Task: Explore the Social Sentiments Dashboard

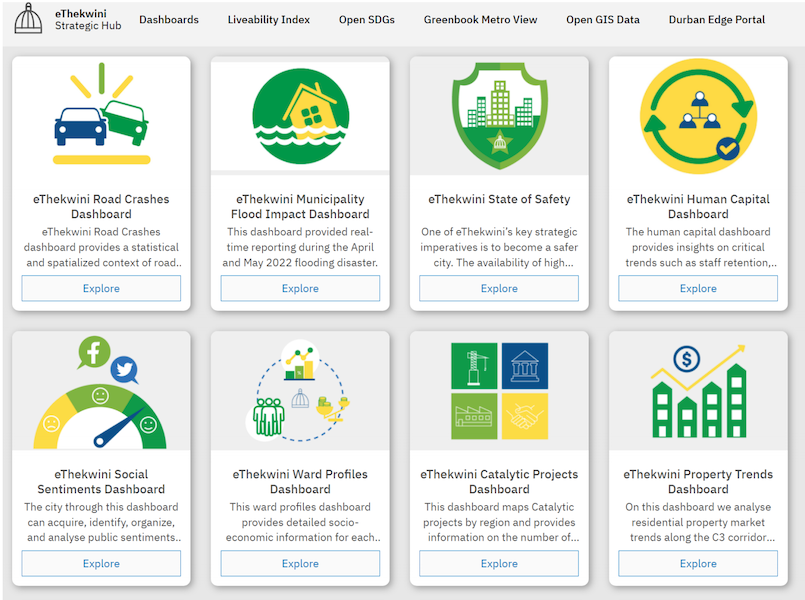Action: [101, 564]
